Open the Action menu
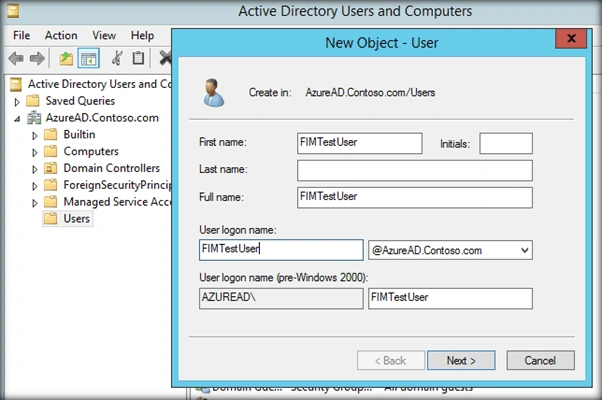Image resolution: width=602 pixels, height=400 pixels. (x=61, y=35)
